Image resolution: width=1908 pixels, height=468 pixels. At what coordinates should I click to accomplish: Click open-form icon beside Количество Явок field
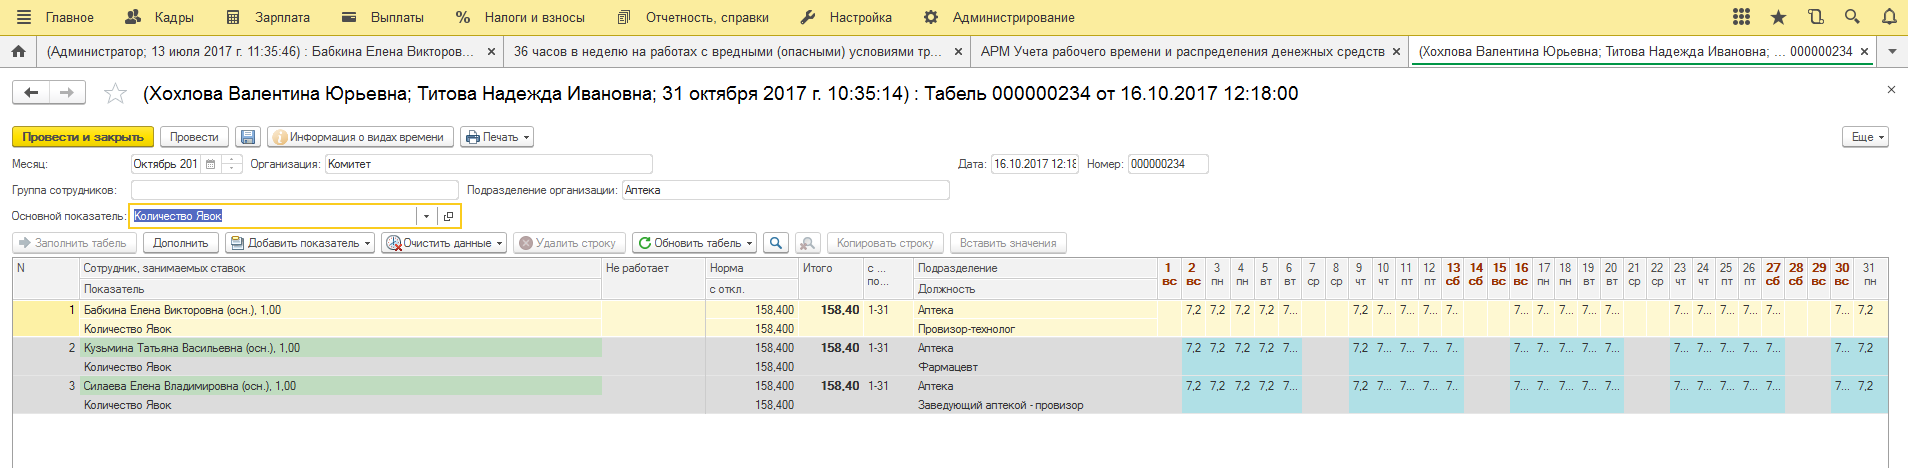[448, 216]
